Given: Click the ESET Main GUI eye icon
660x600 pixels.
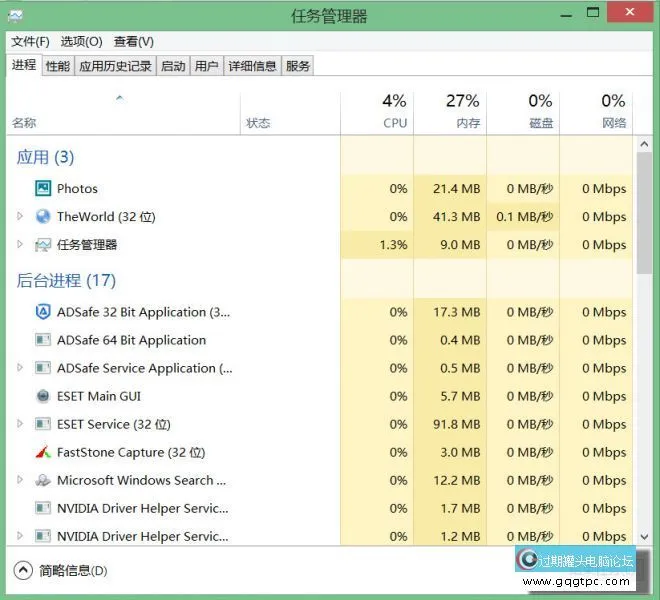Looking at the screenshot, I should (x=43, y=396).
